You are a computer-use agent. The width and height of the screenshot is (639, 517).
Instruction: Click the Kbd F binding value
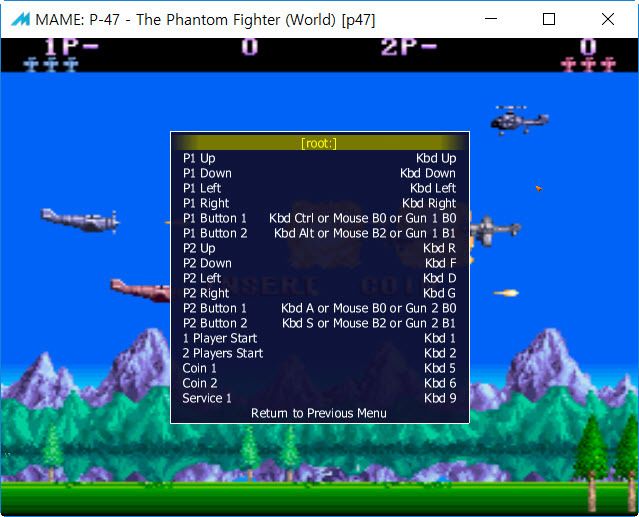441,263
